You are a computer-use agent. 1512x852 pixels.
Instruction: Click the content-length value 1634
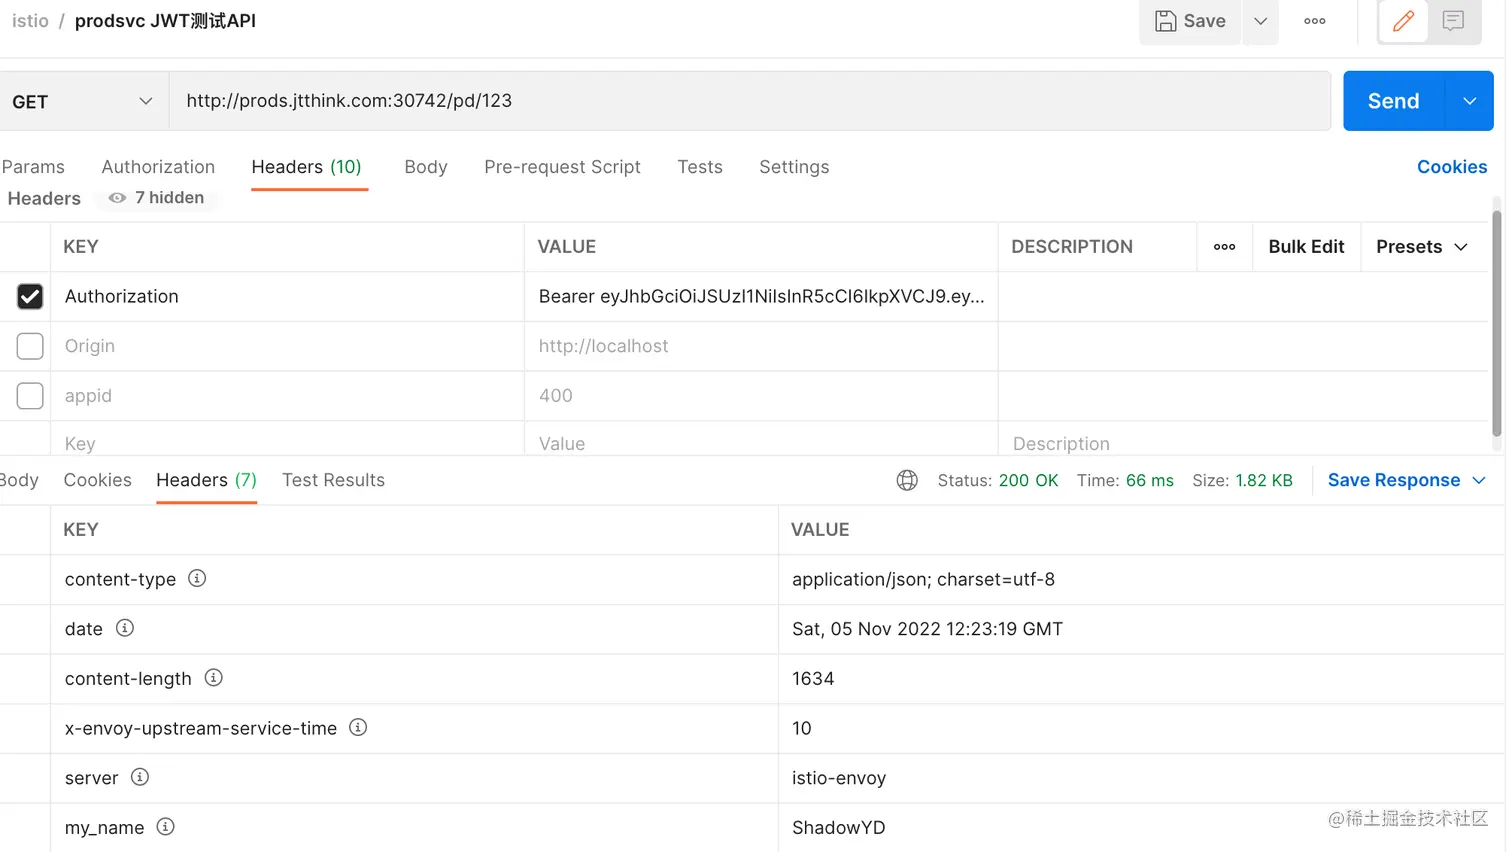coord(813,679)
